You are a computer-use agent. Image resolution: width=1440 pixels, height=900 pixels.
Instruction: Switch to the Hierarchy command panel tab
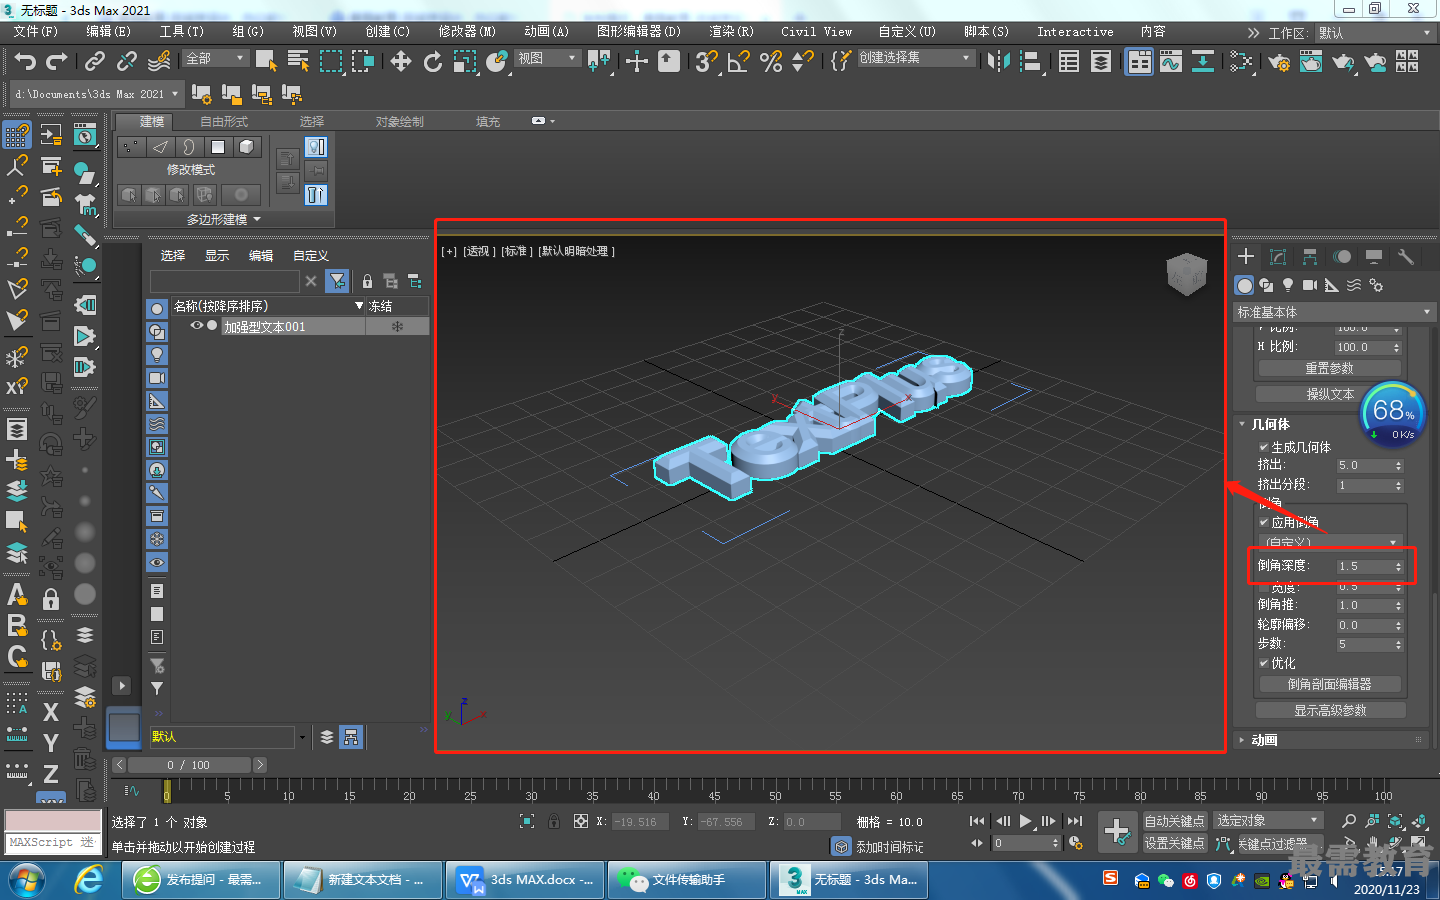[x=1310, y=257]
